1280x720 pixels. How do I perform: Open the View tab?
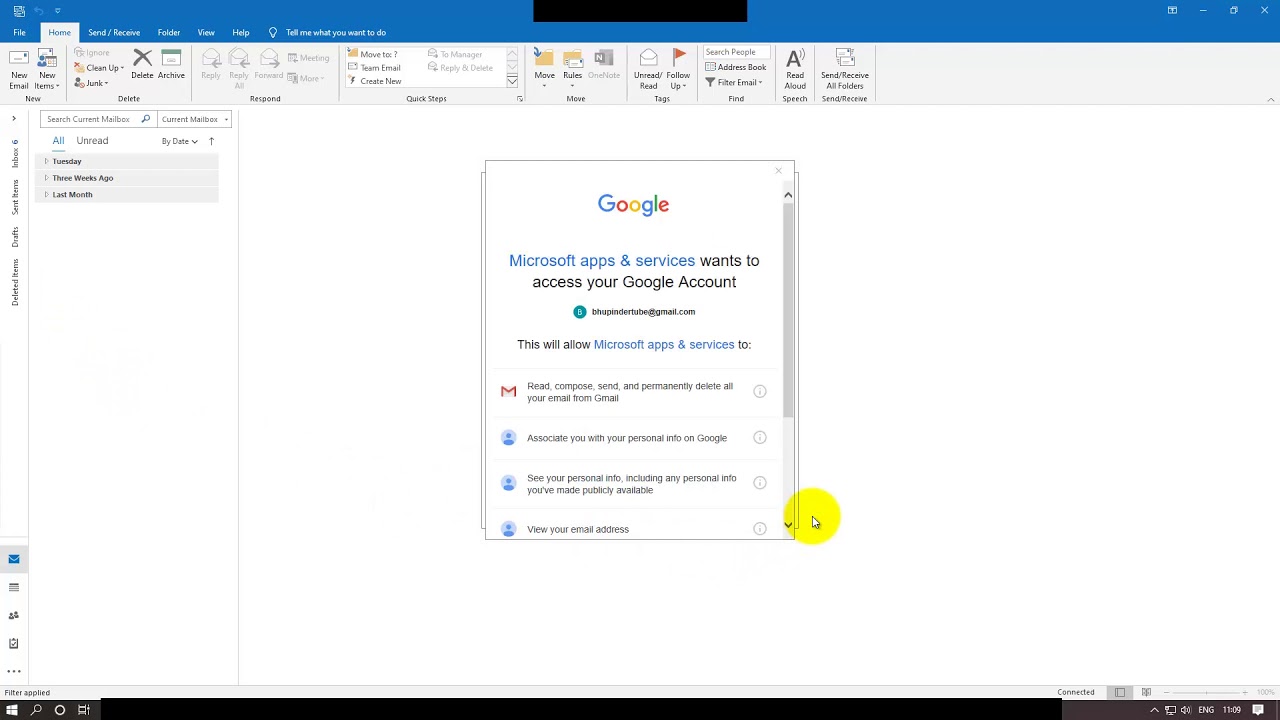[x=206, y=32]
